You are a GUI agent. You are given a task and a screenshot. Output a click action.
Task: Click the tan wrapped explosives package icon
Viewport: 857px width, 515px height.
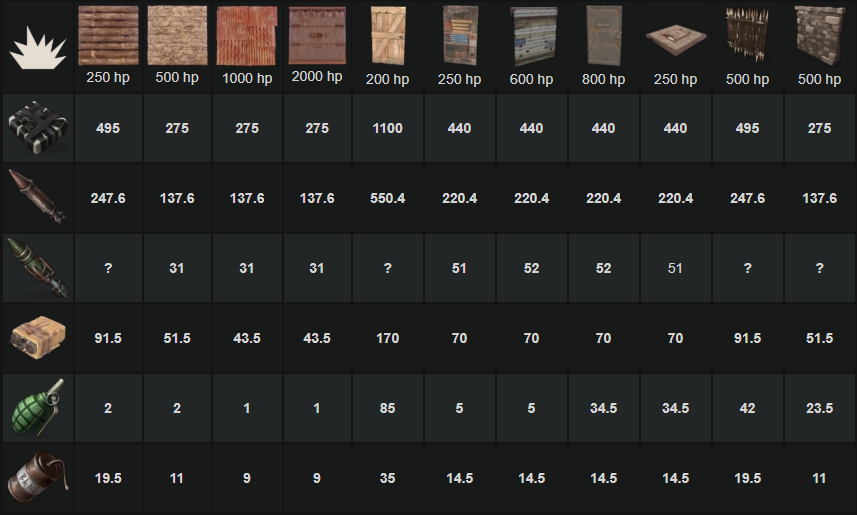click(x=38, y=337)
